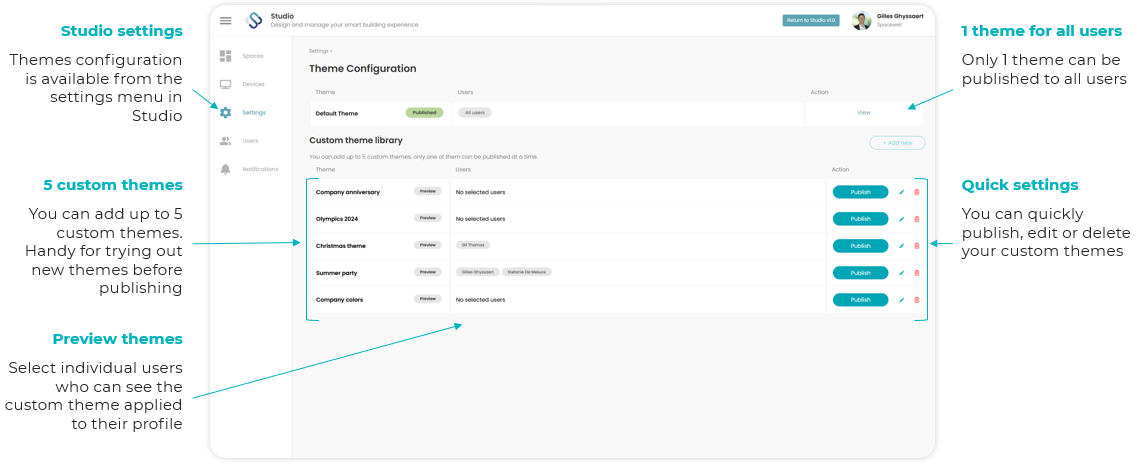Edit the Christmas theme pencil icon
Image resolution: width=1141 pixels, height=464 pixels.
(x=902, y=246)
